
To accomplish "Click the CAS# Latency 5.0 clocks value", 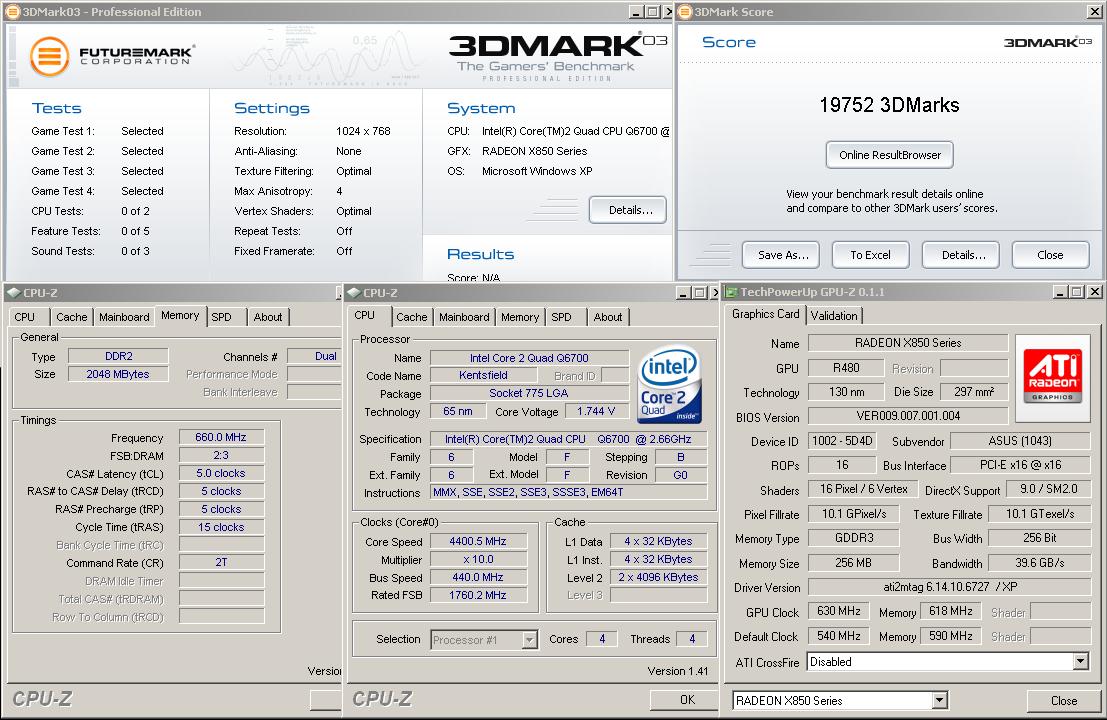I will [221, 474].
